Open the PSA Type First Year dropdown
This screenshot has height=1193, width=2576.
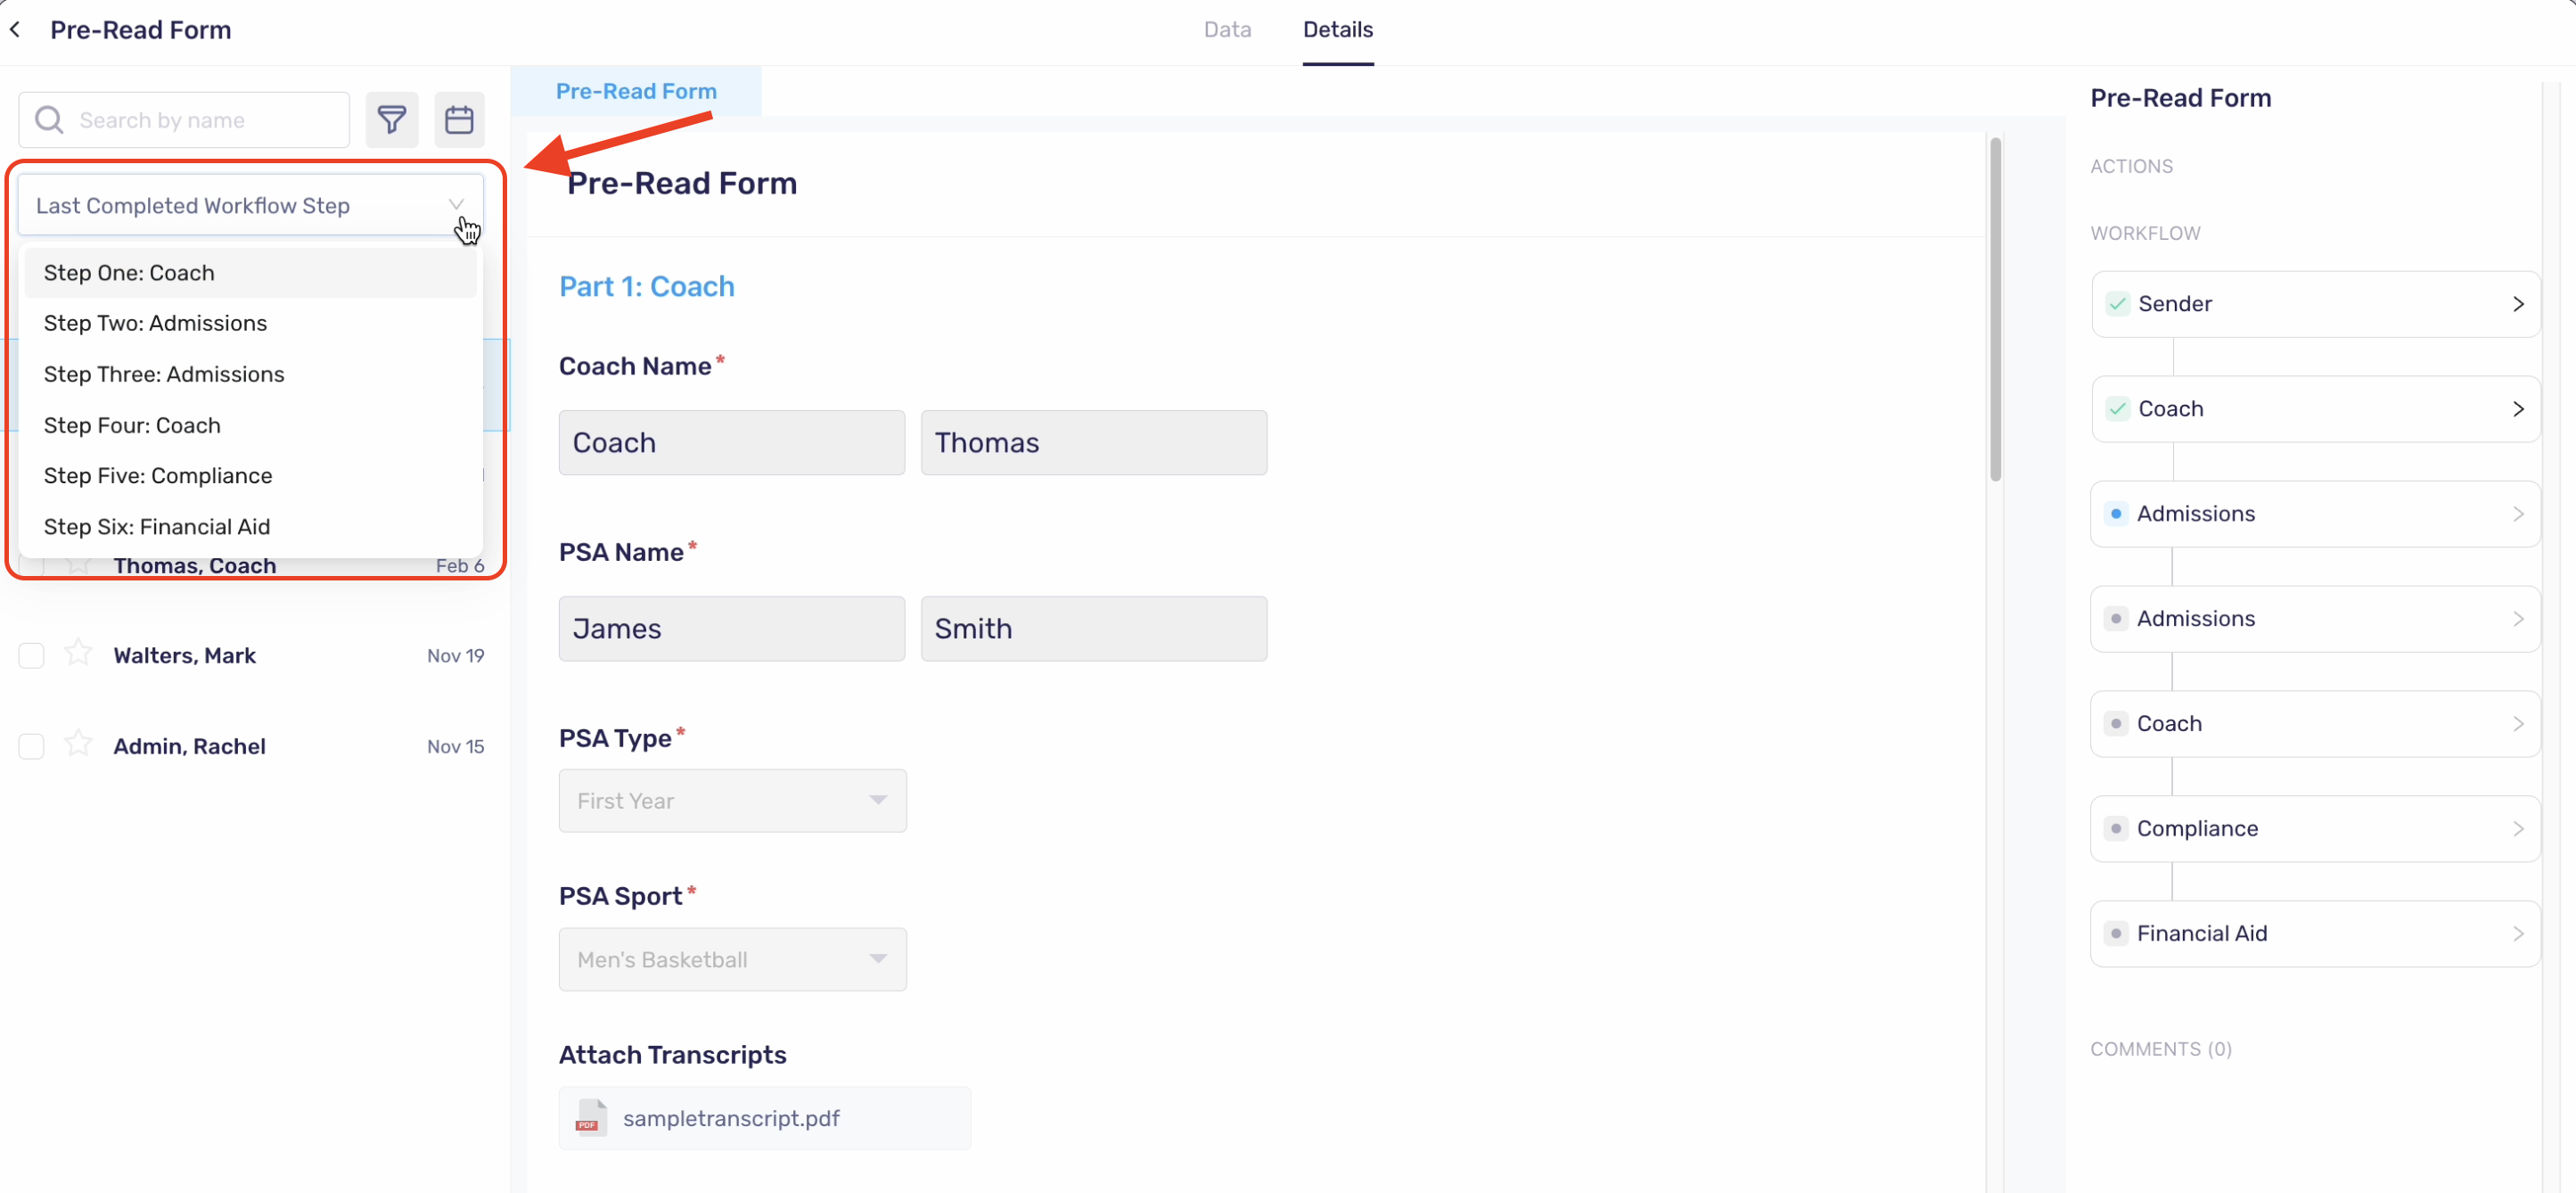point(732,800)
